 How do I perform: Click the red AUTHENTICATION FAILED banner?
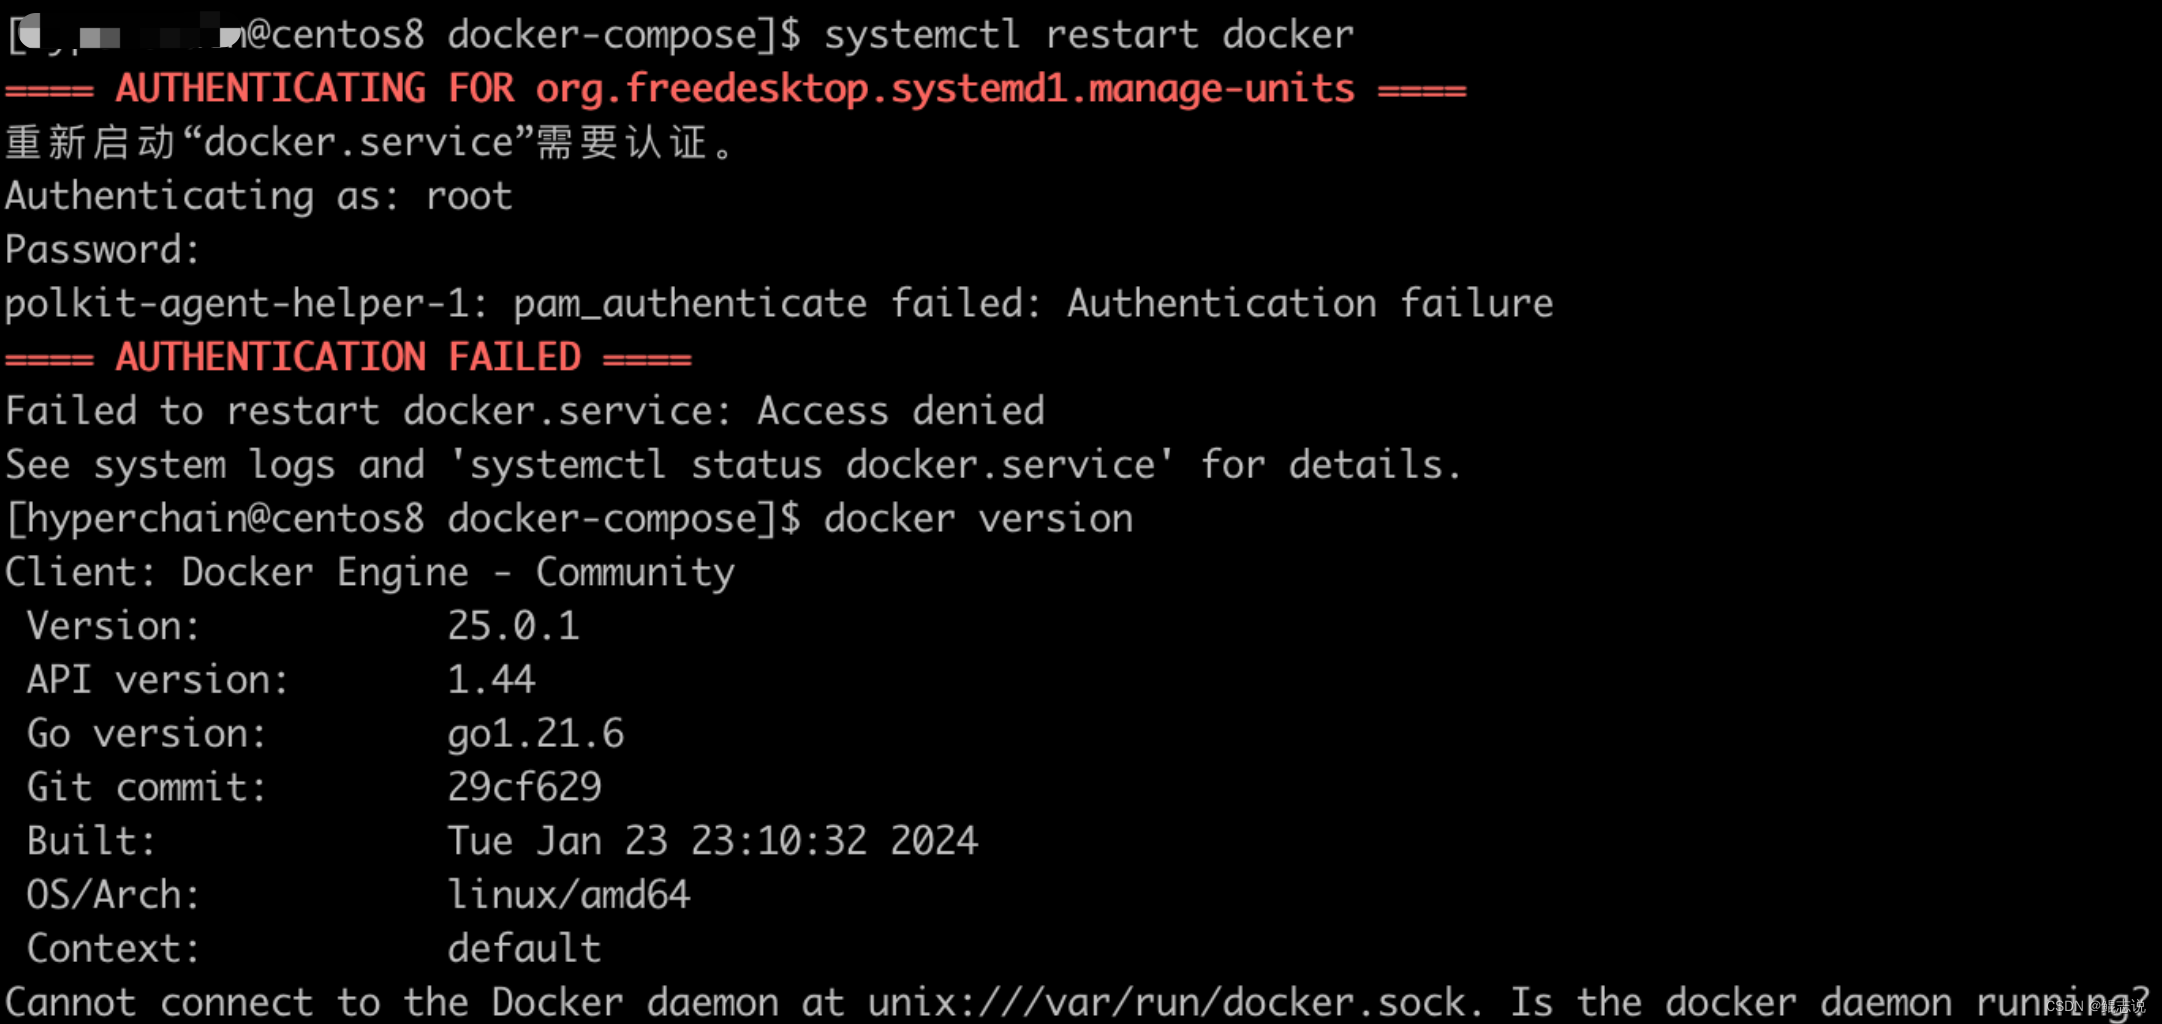[x=348, y=357]
